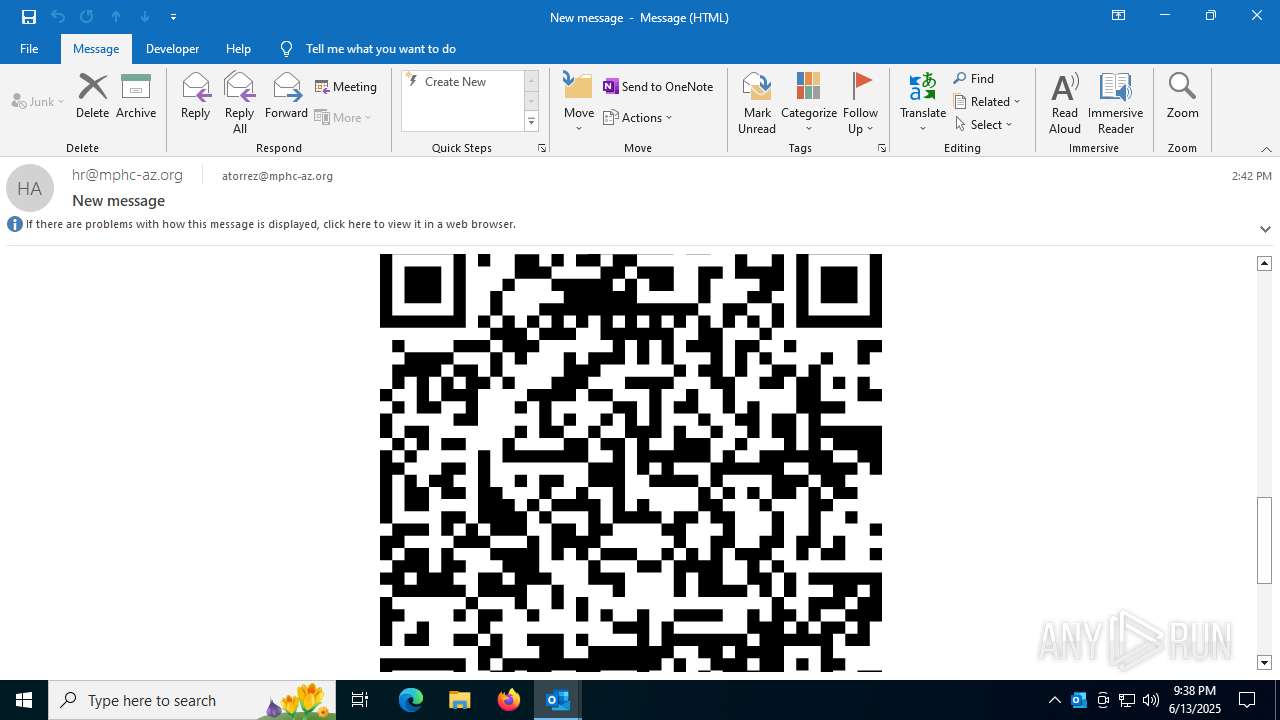This screenshot has height=720, width=1280.
Task: Launch Microsoft Edge from the taskbar
Action: tap(411, 700)
